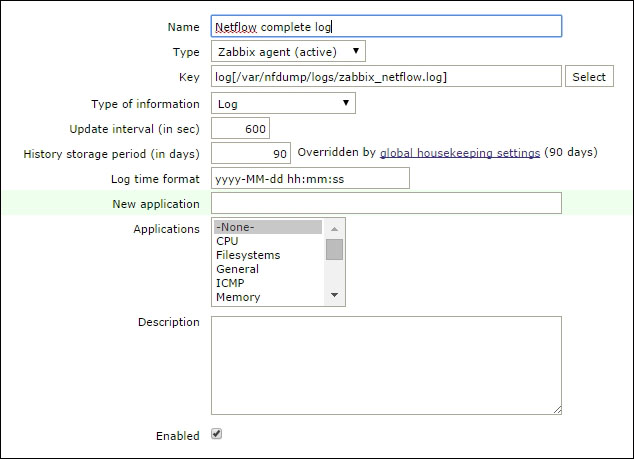
Task: Pick General in the Applications list
Action: (267, 269)
